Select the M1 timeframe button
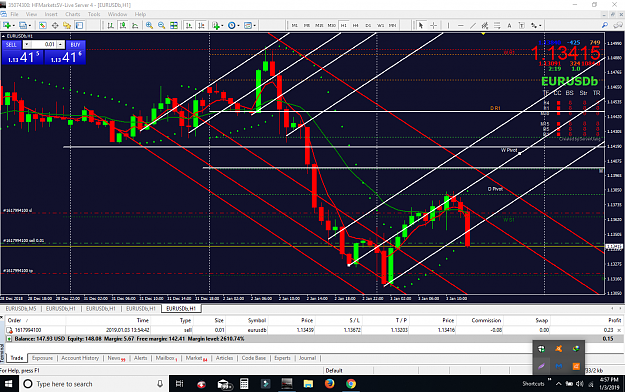 [x=295, y=26]
